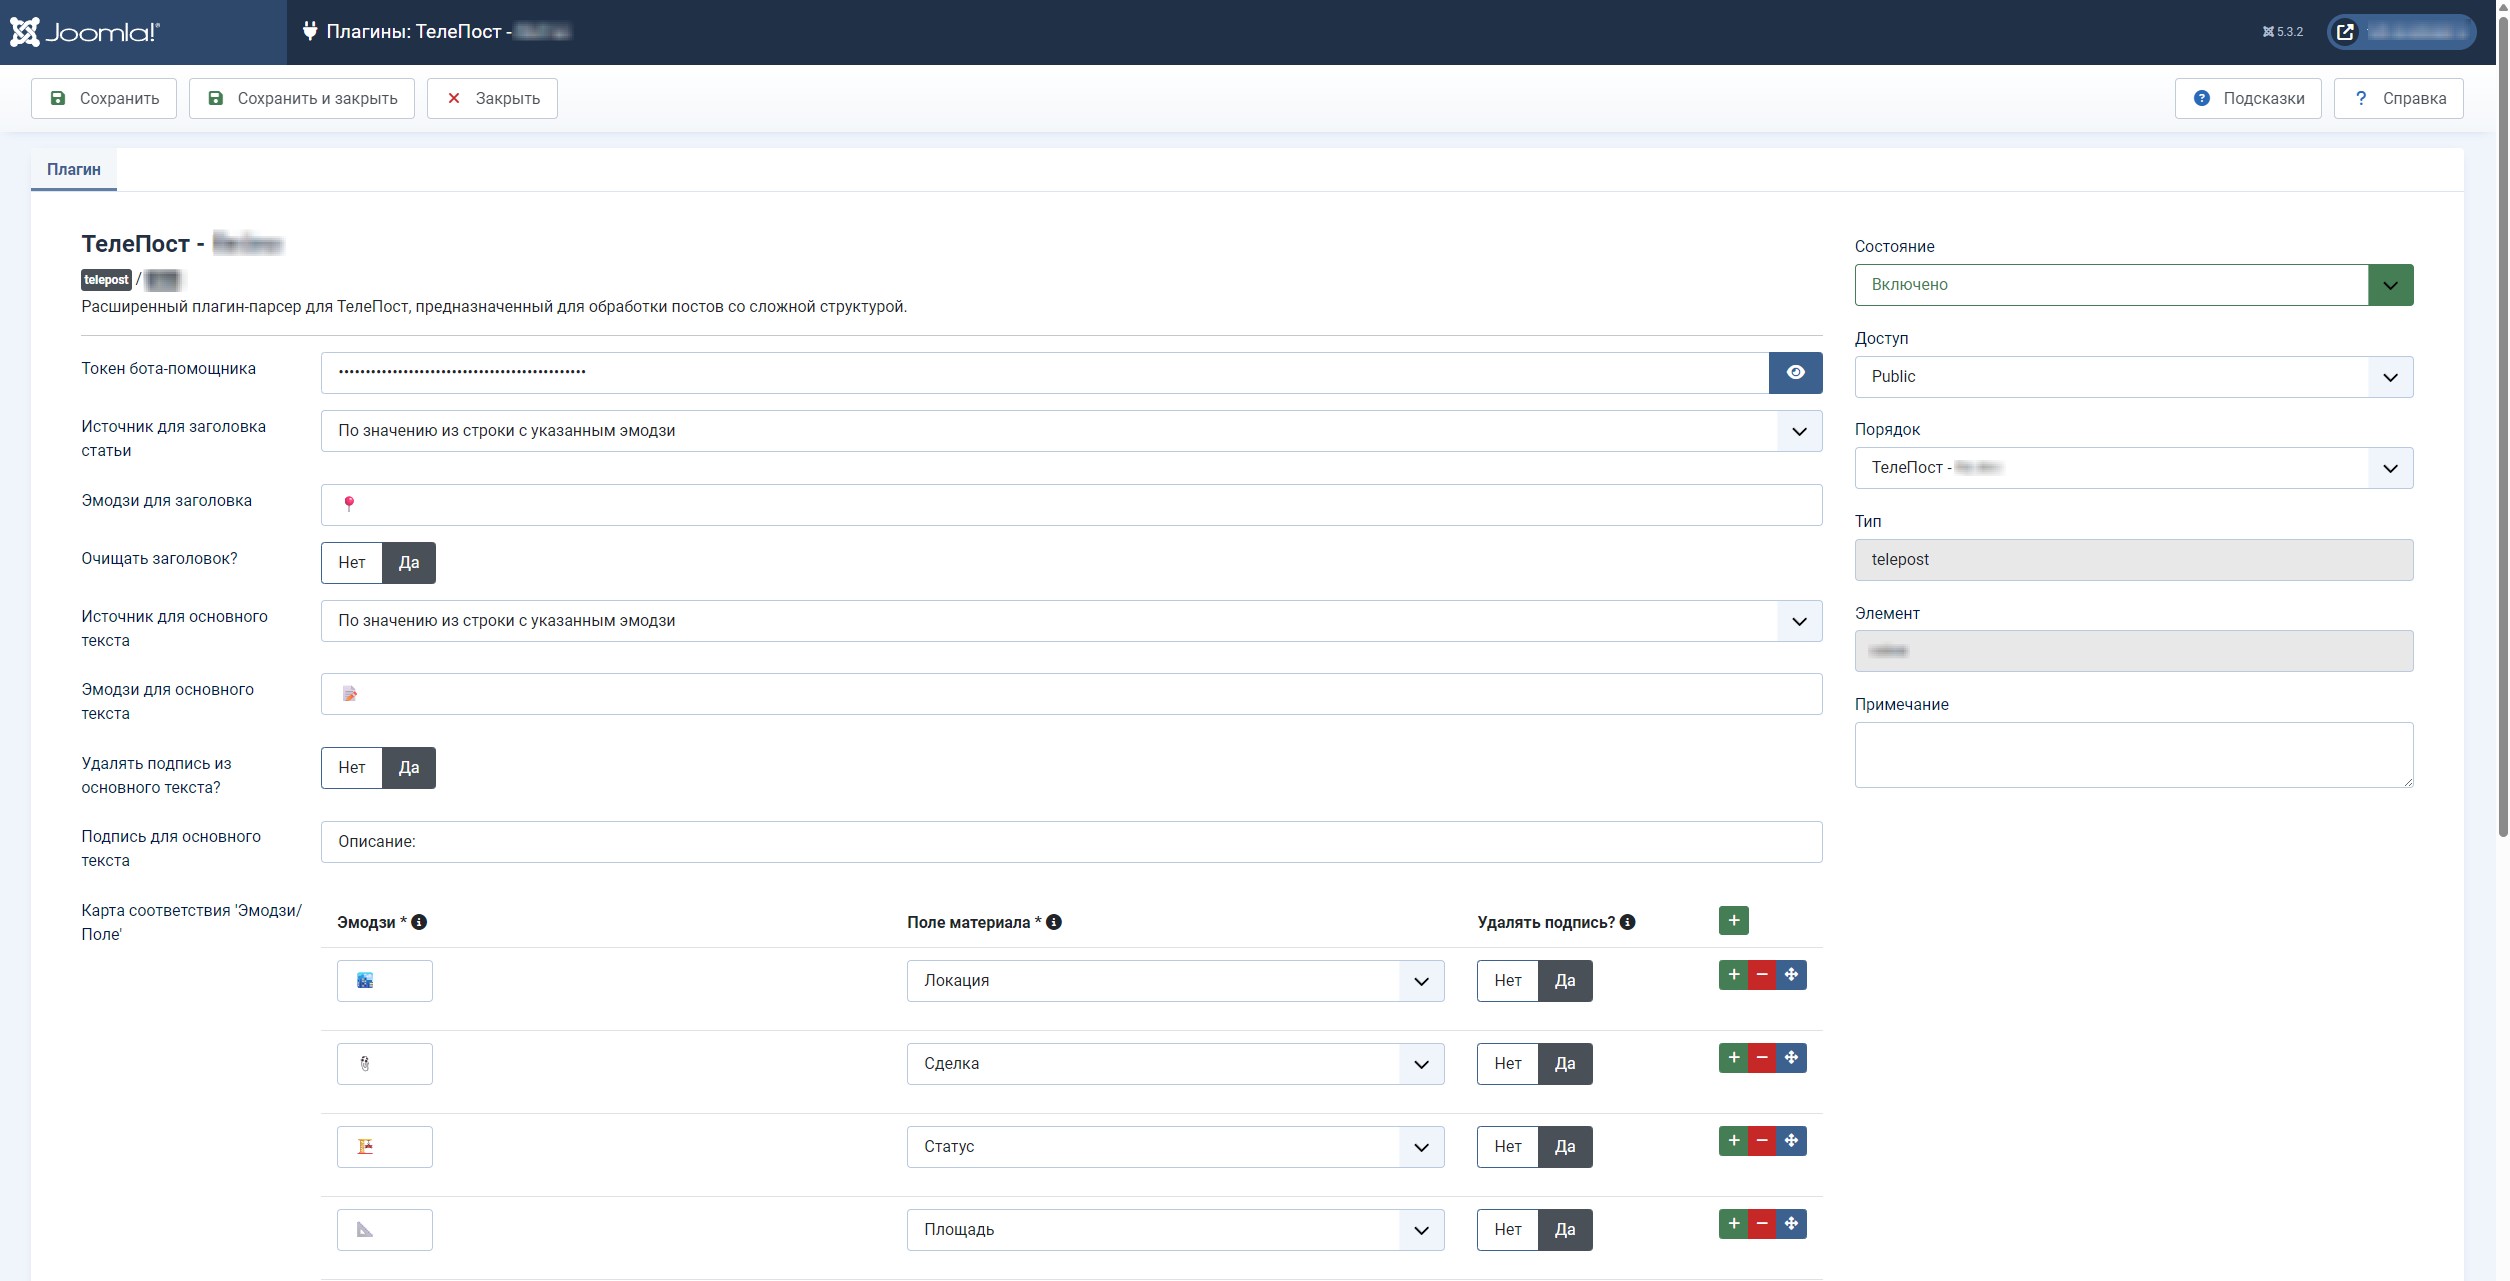
Task: Open the Состояние dropdown
Action: pyautogui.click(x=2133, y=285)
